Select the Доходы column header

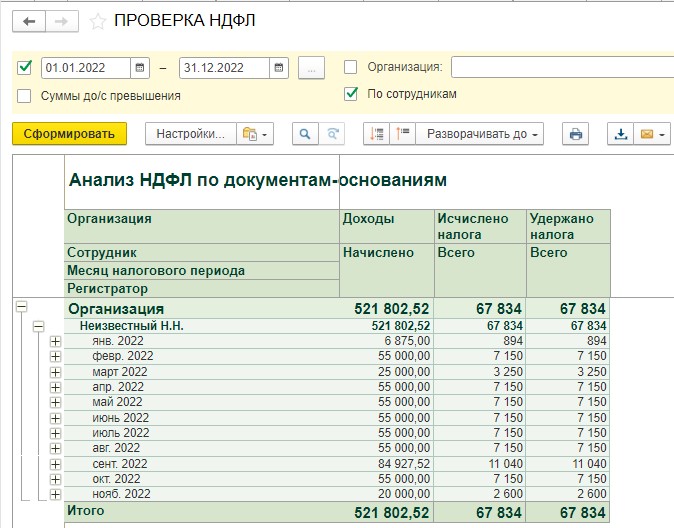click(x=386, y=227)
